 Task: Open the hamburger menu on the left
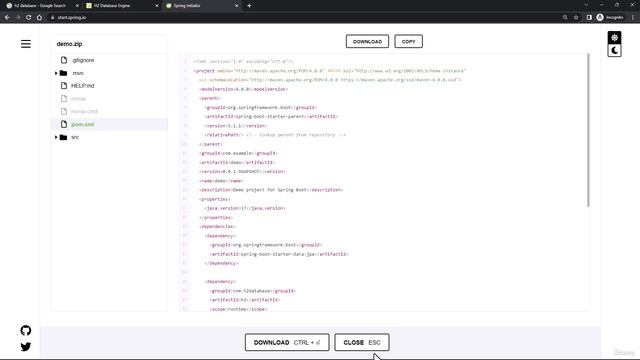point(26,44)
